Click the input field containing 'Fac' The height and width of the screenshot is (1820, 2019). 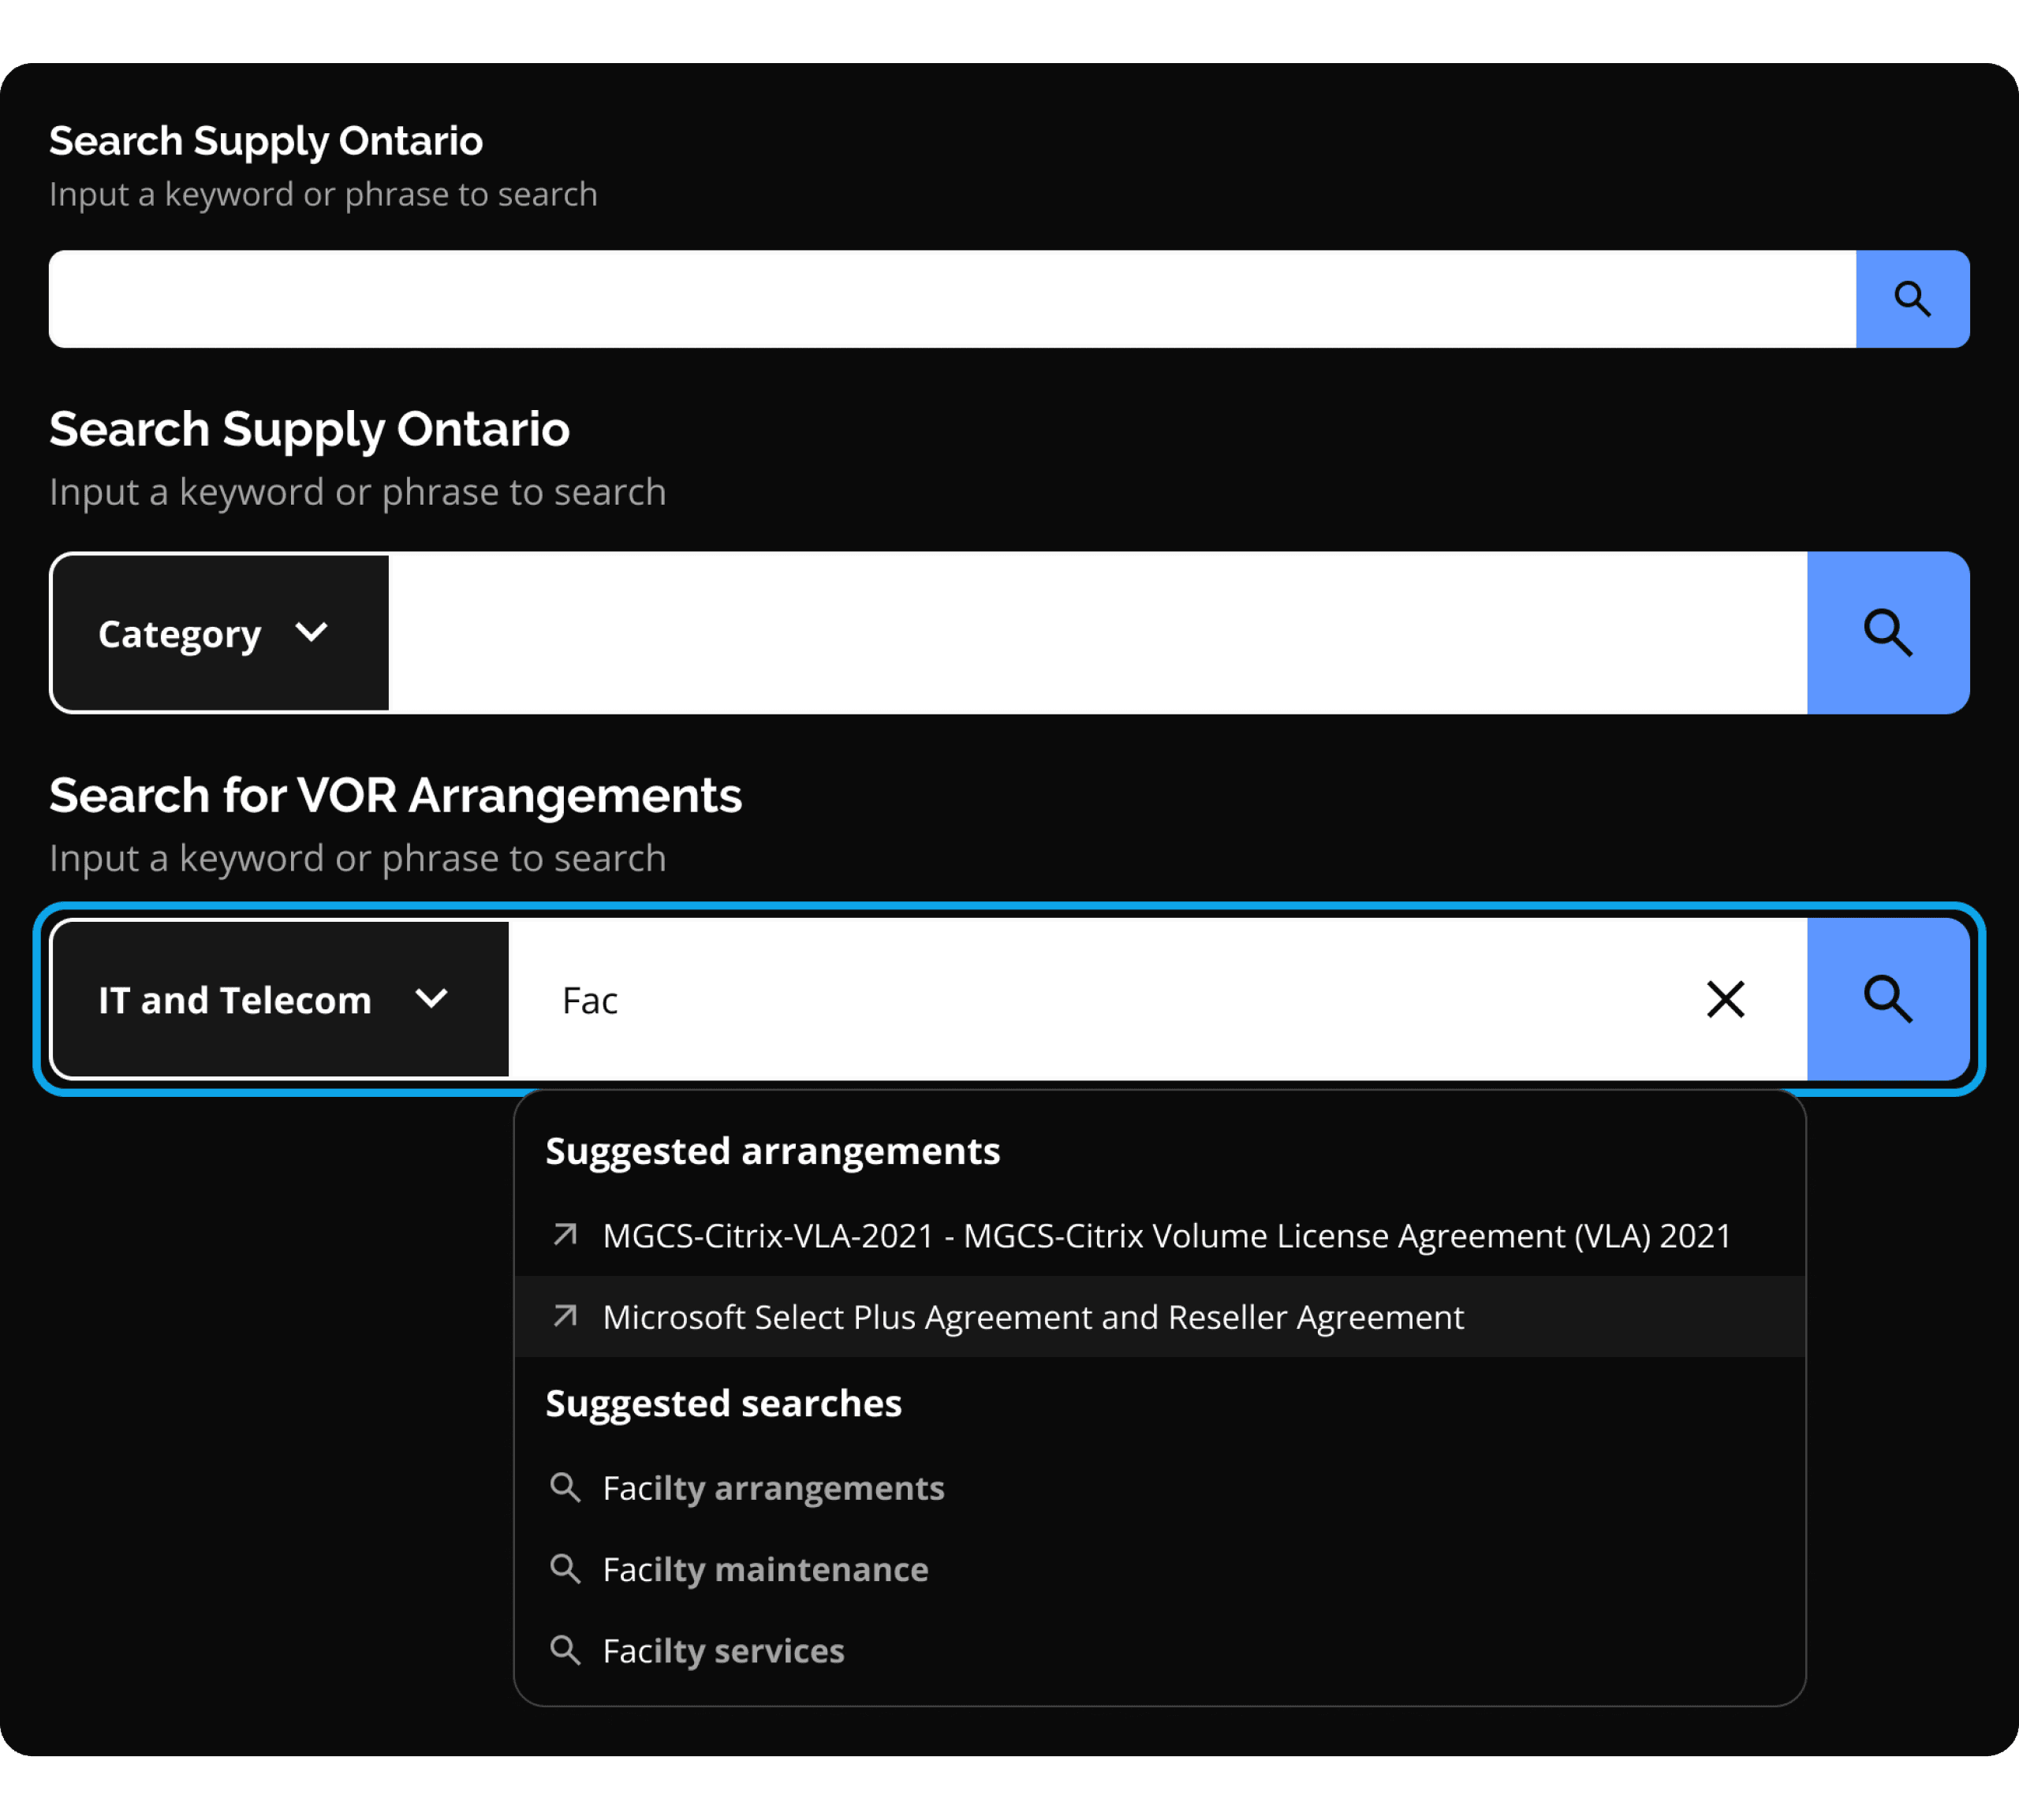coord(1100,1000)
